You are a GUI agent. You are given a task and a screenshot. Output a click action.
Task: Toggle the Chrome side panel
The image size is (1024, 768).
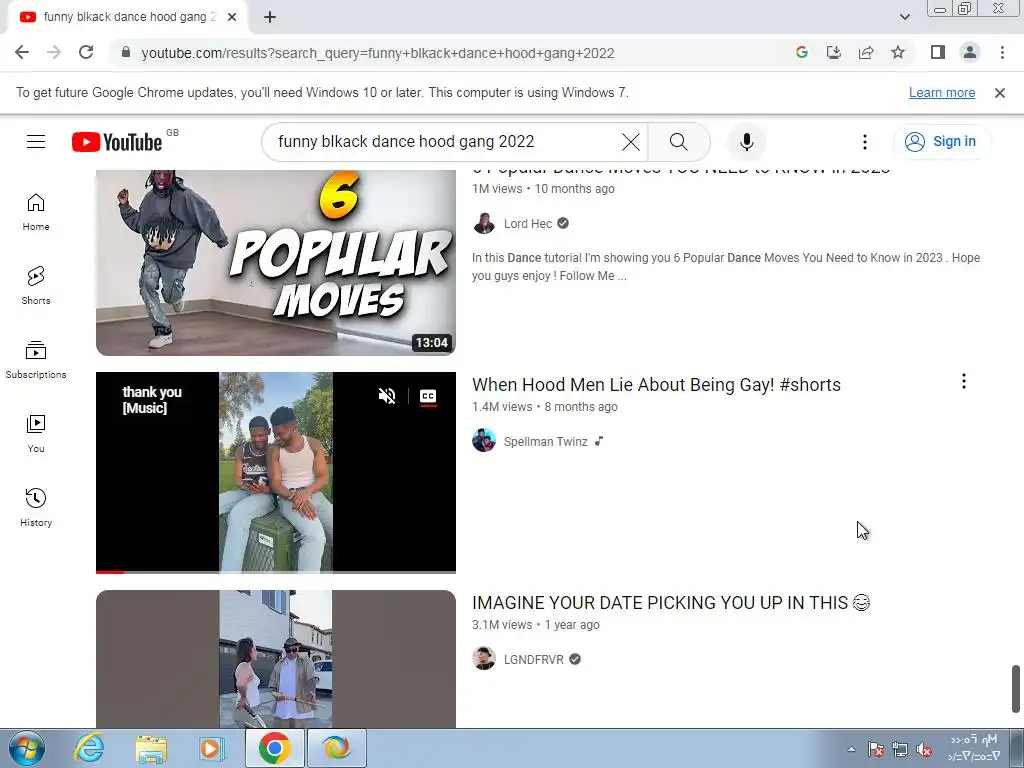(x=938, y=53)
